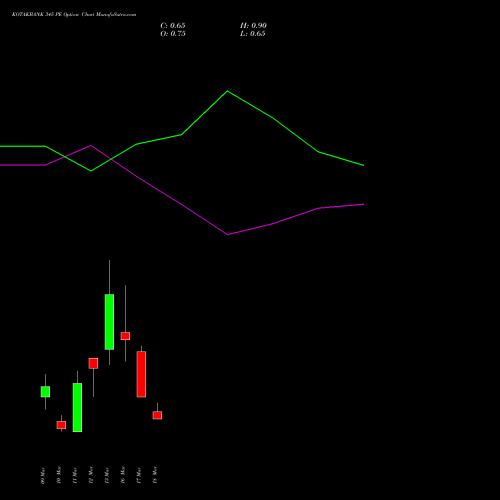Click the low value 'L: 0.65'
This screenshot has height=500, width=500.
(253, 34)
